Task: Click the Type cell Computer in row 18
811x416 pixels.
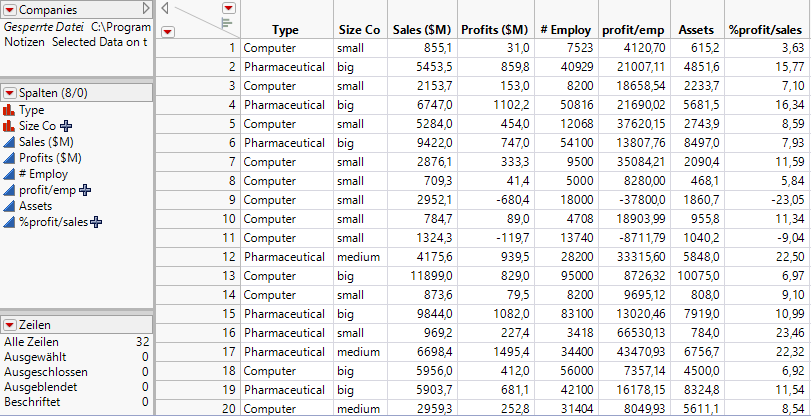Action: [x=287, y=371]
